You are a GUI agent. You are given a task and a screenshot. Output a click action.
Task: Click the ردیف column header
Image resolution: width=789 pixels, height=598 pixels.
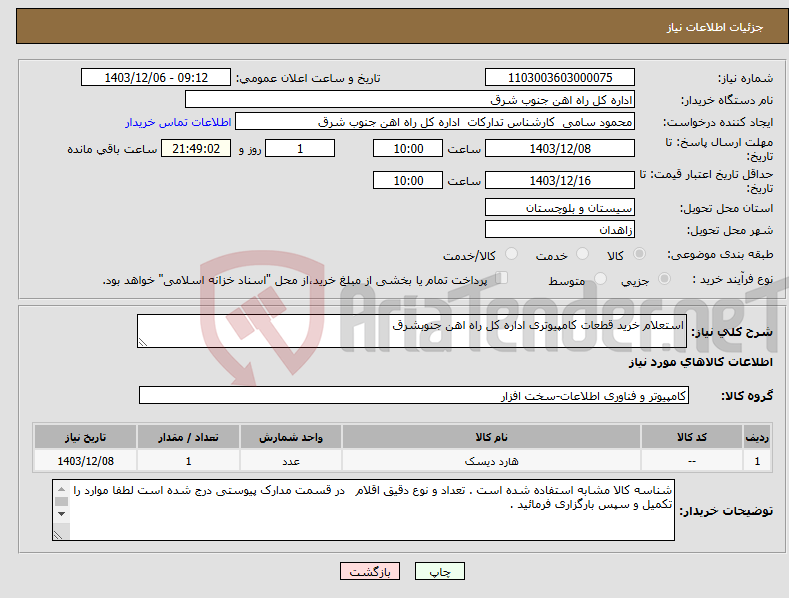click(757, 437)
